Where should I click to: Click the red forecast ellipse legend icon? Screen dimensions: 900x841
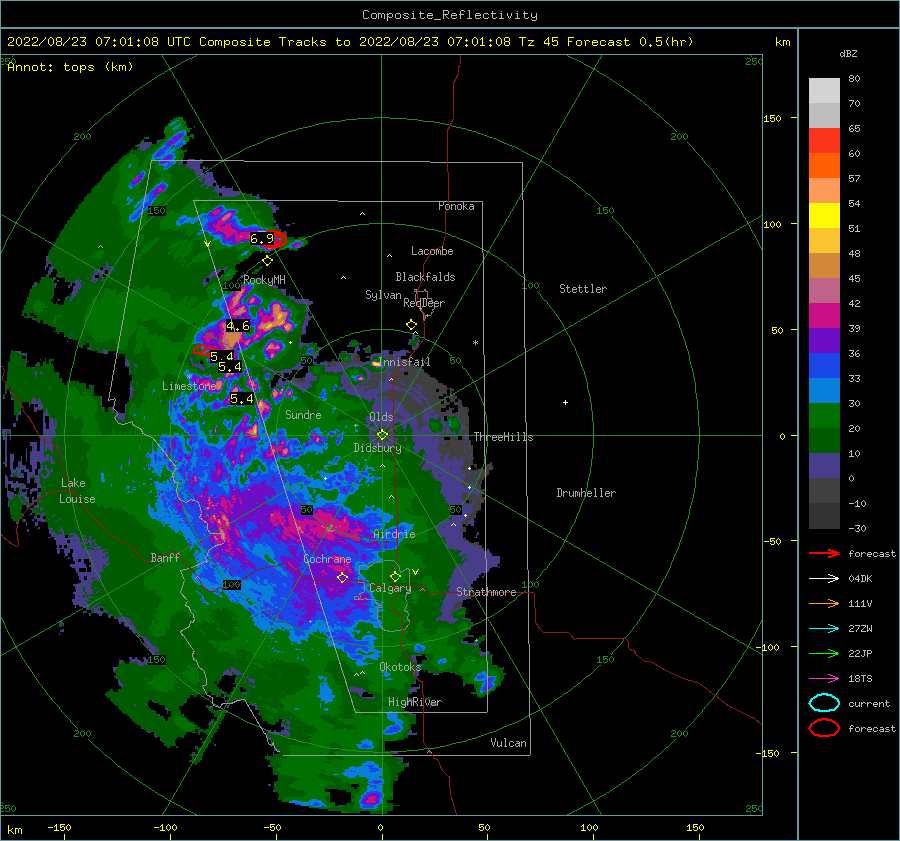tap(824, 728)
